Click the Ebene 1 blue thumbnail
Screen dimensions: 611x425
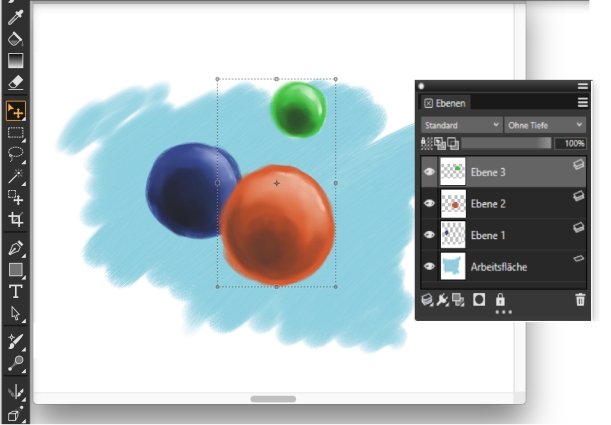pos(453,235)
